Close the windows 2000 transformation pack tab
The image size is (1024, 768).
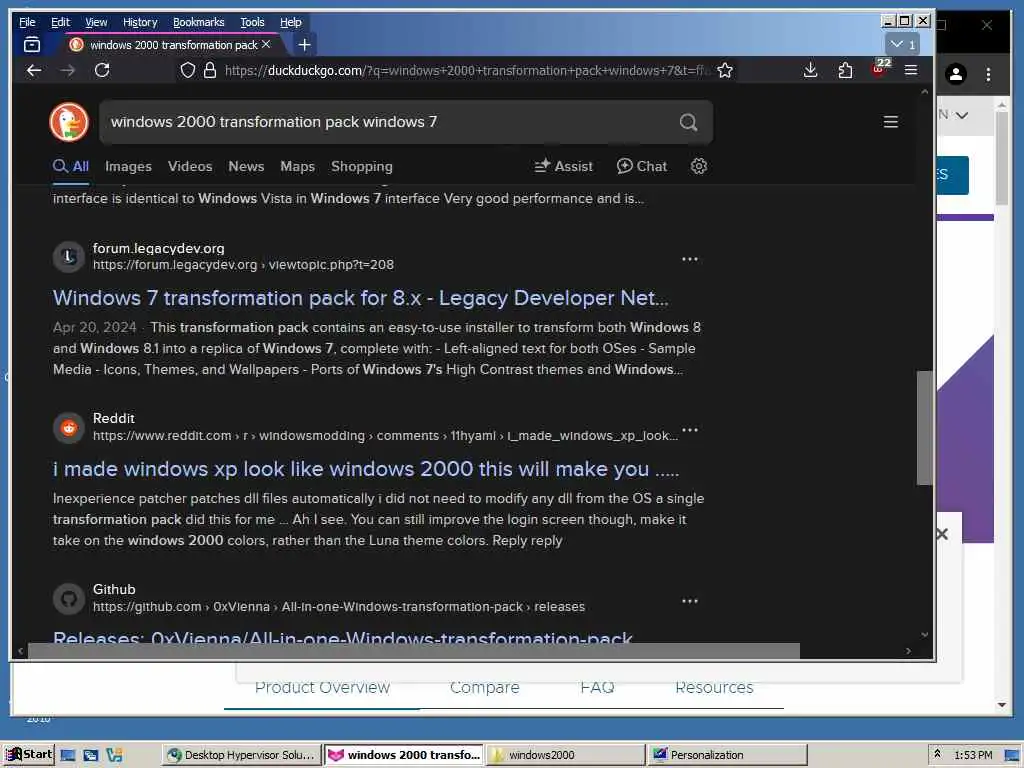pos(266,44)
